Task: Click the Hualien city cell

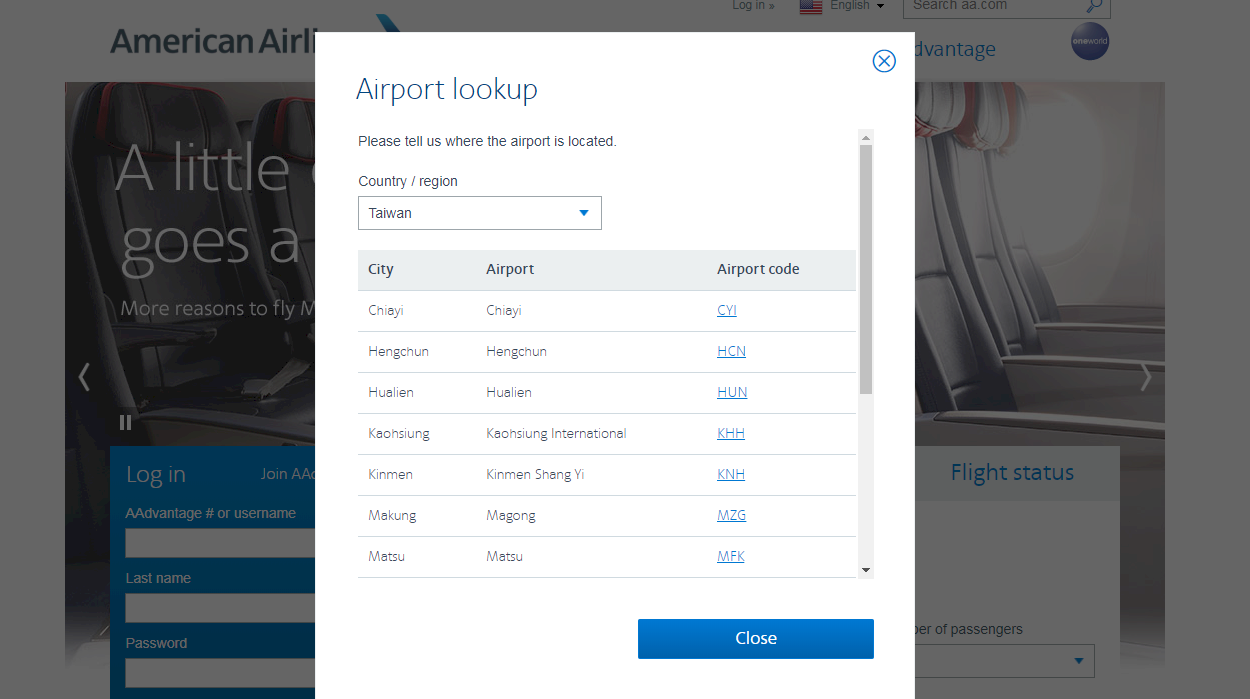Action: 390,392
